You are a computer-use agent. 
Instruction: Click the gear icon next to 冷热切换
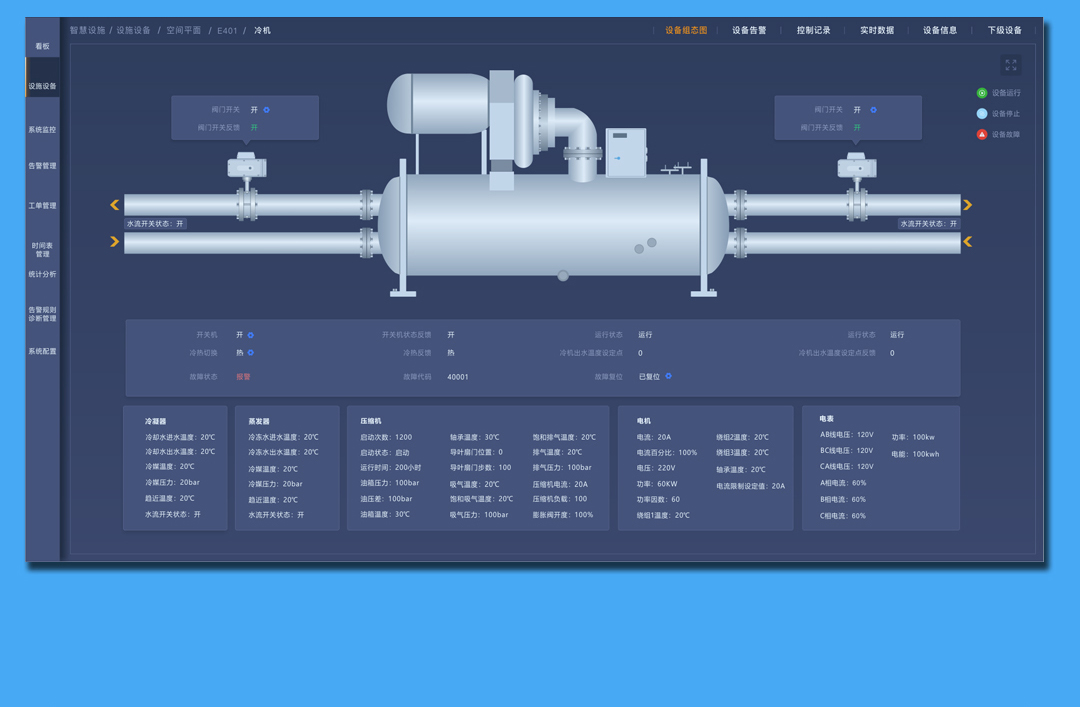251,353
